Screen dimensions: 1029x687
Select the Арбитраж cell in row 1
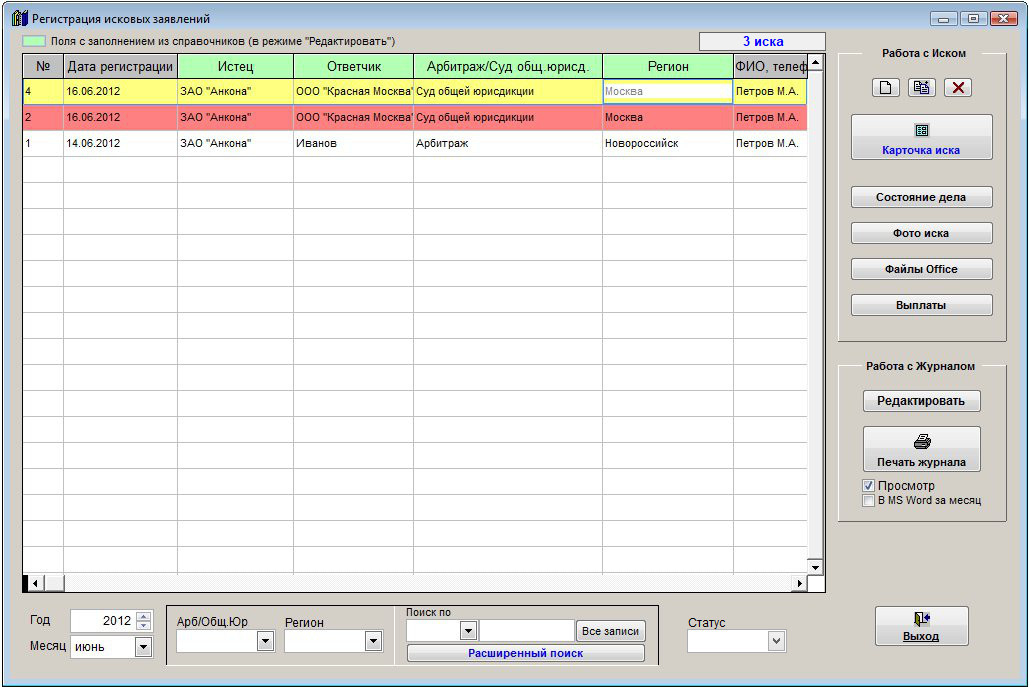(508, 143)
